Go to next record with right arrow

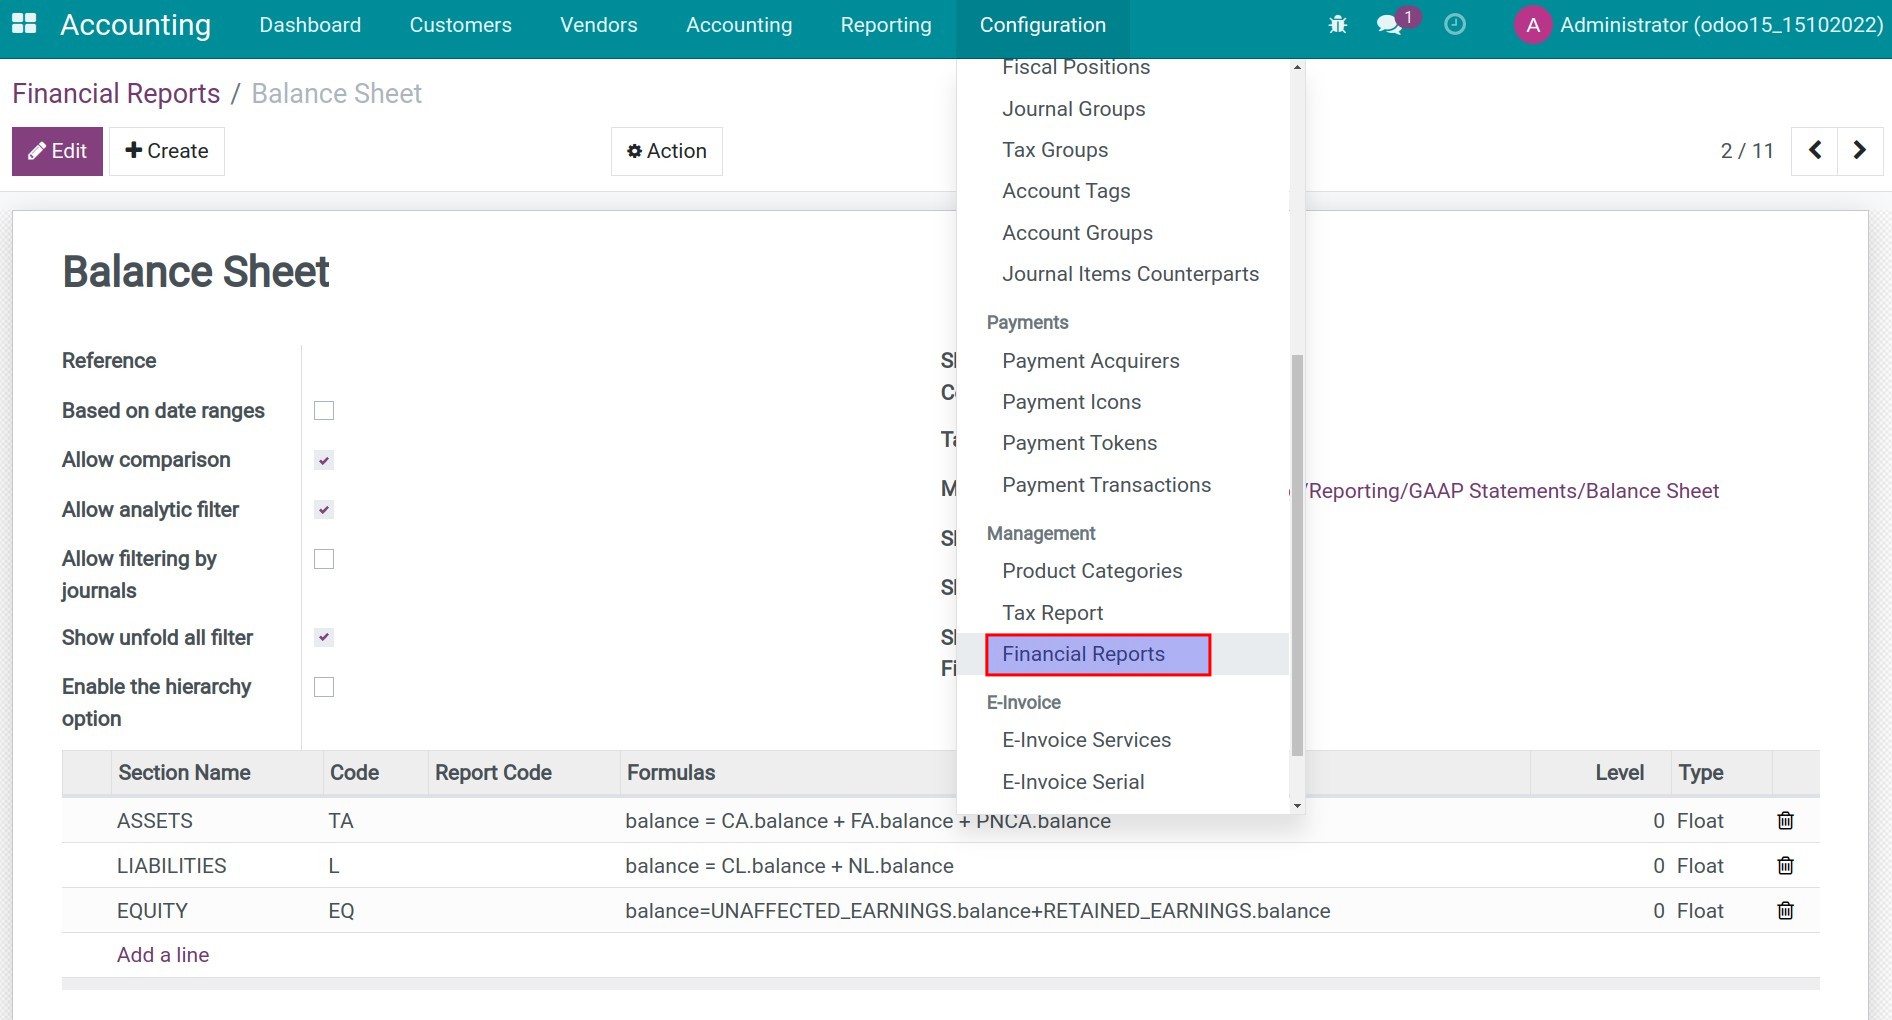[1860, 150]
